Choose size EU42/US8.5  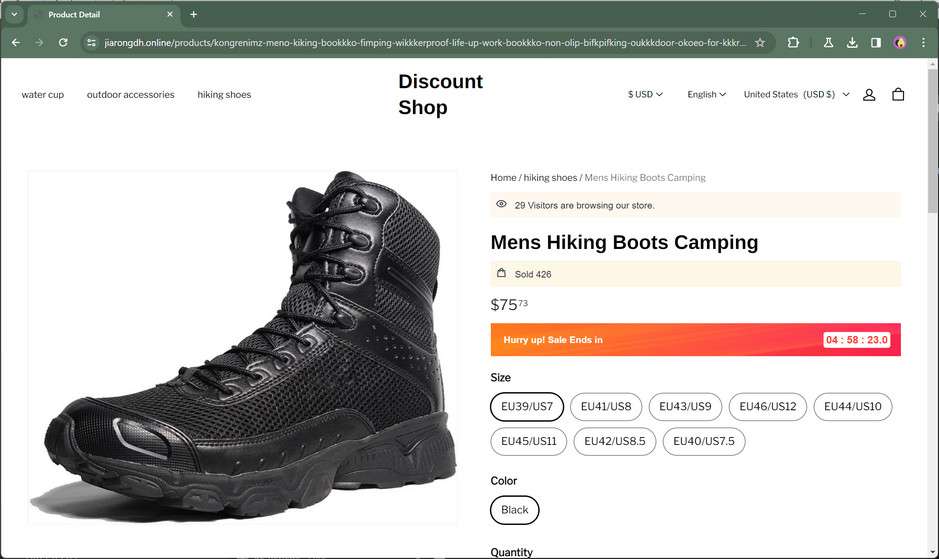pos(615,441)
